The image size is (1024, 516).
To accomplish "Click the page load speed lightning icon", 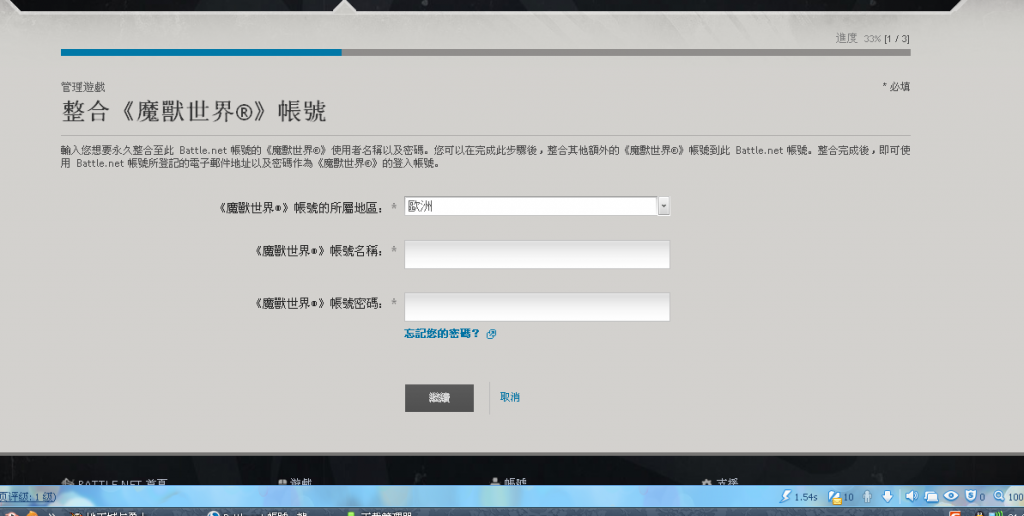I will [x=785, y=496].
